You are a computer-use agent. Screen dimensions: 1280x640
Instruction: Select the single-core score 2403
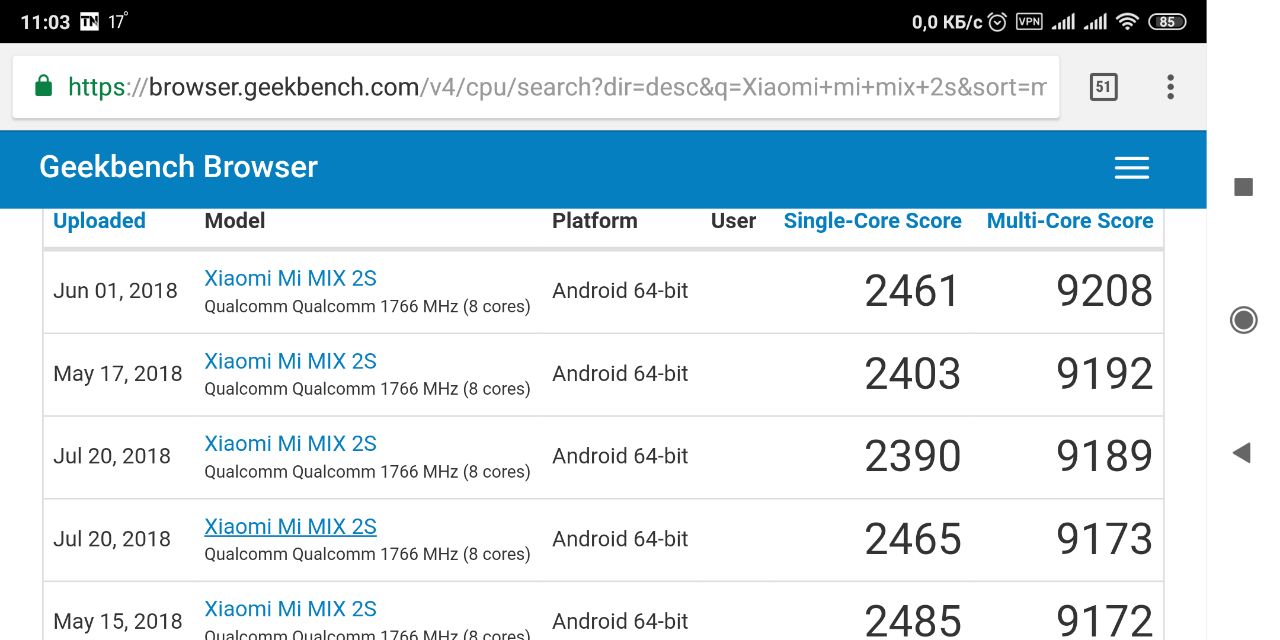(x=912, y=374)
